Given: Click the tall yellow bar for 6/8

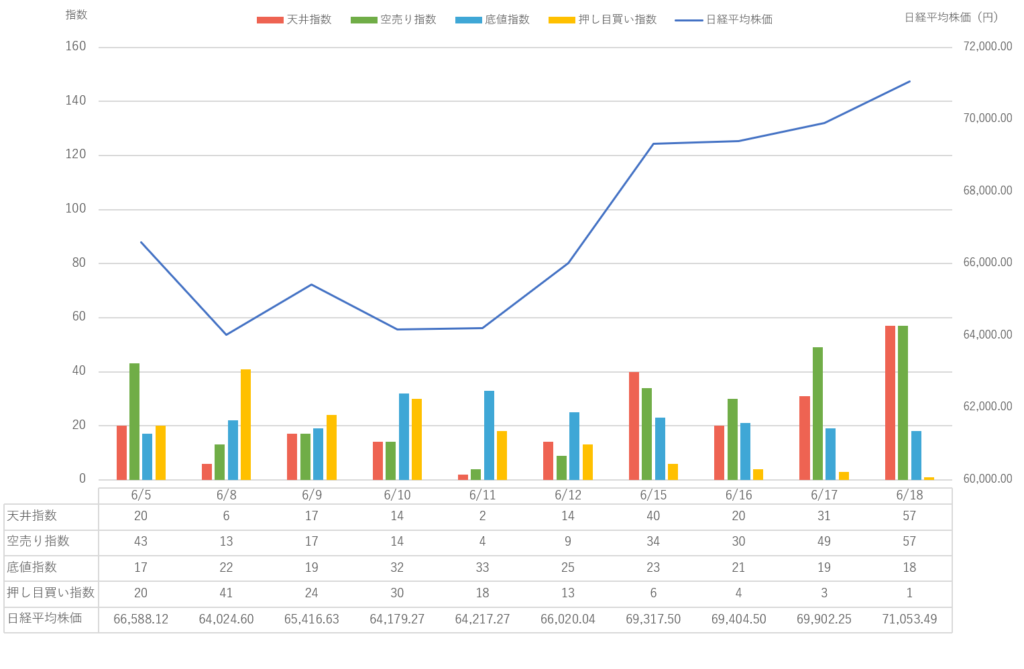Looking at the screenshot, I should coord(246,425).
